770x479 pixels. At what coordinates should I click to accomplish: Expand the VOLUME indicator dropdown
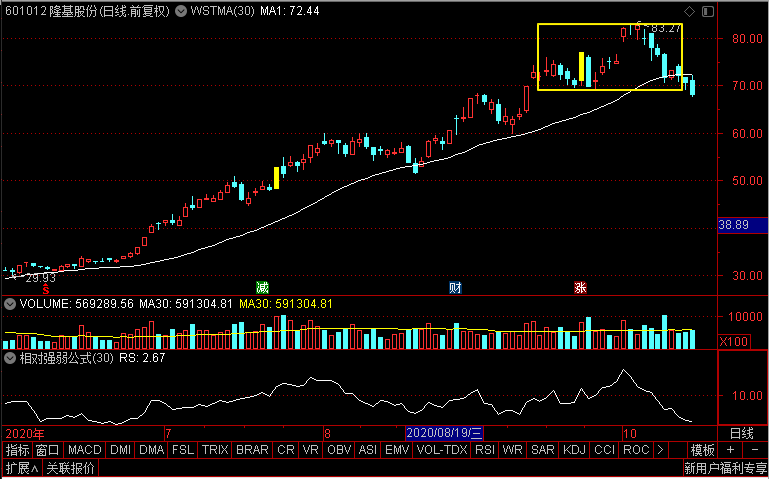(10, 304)
